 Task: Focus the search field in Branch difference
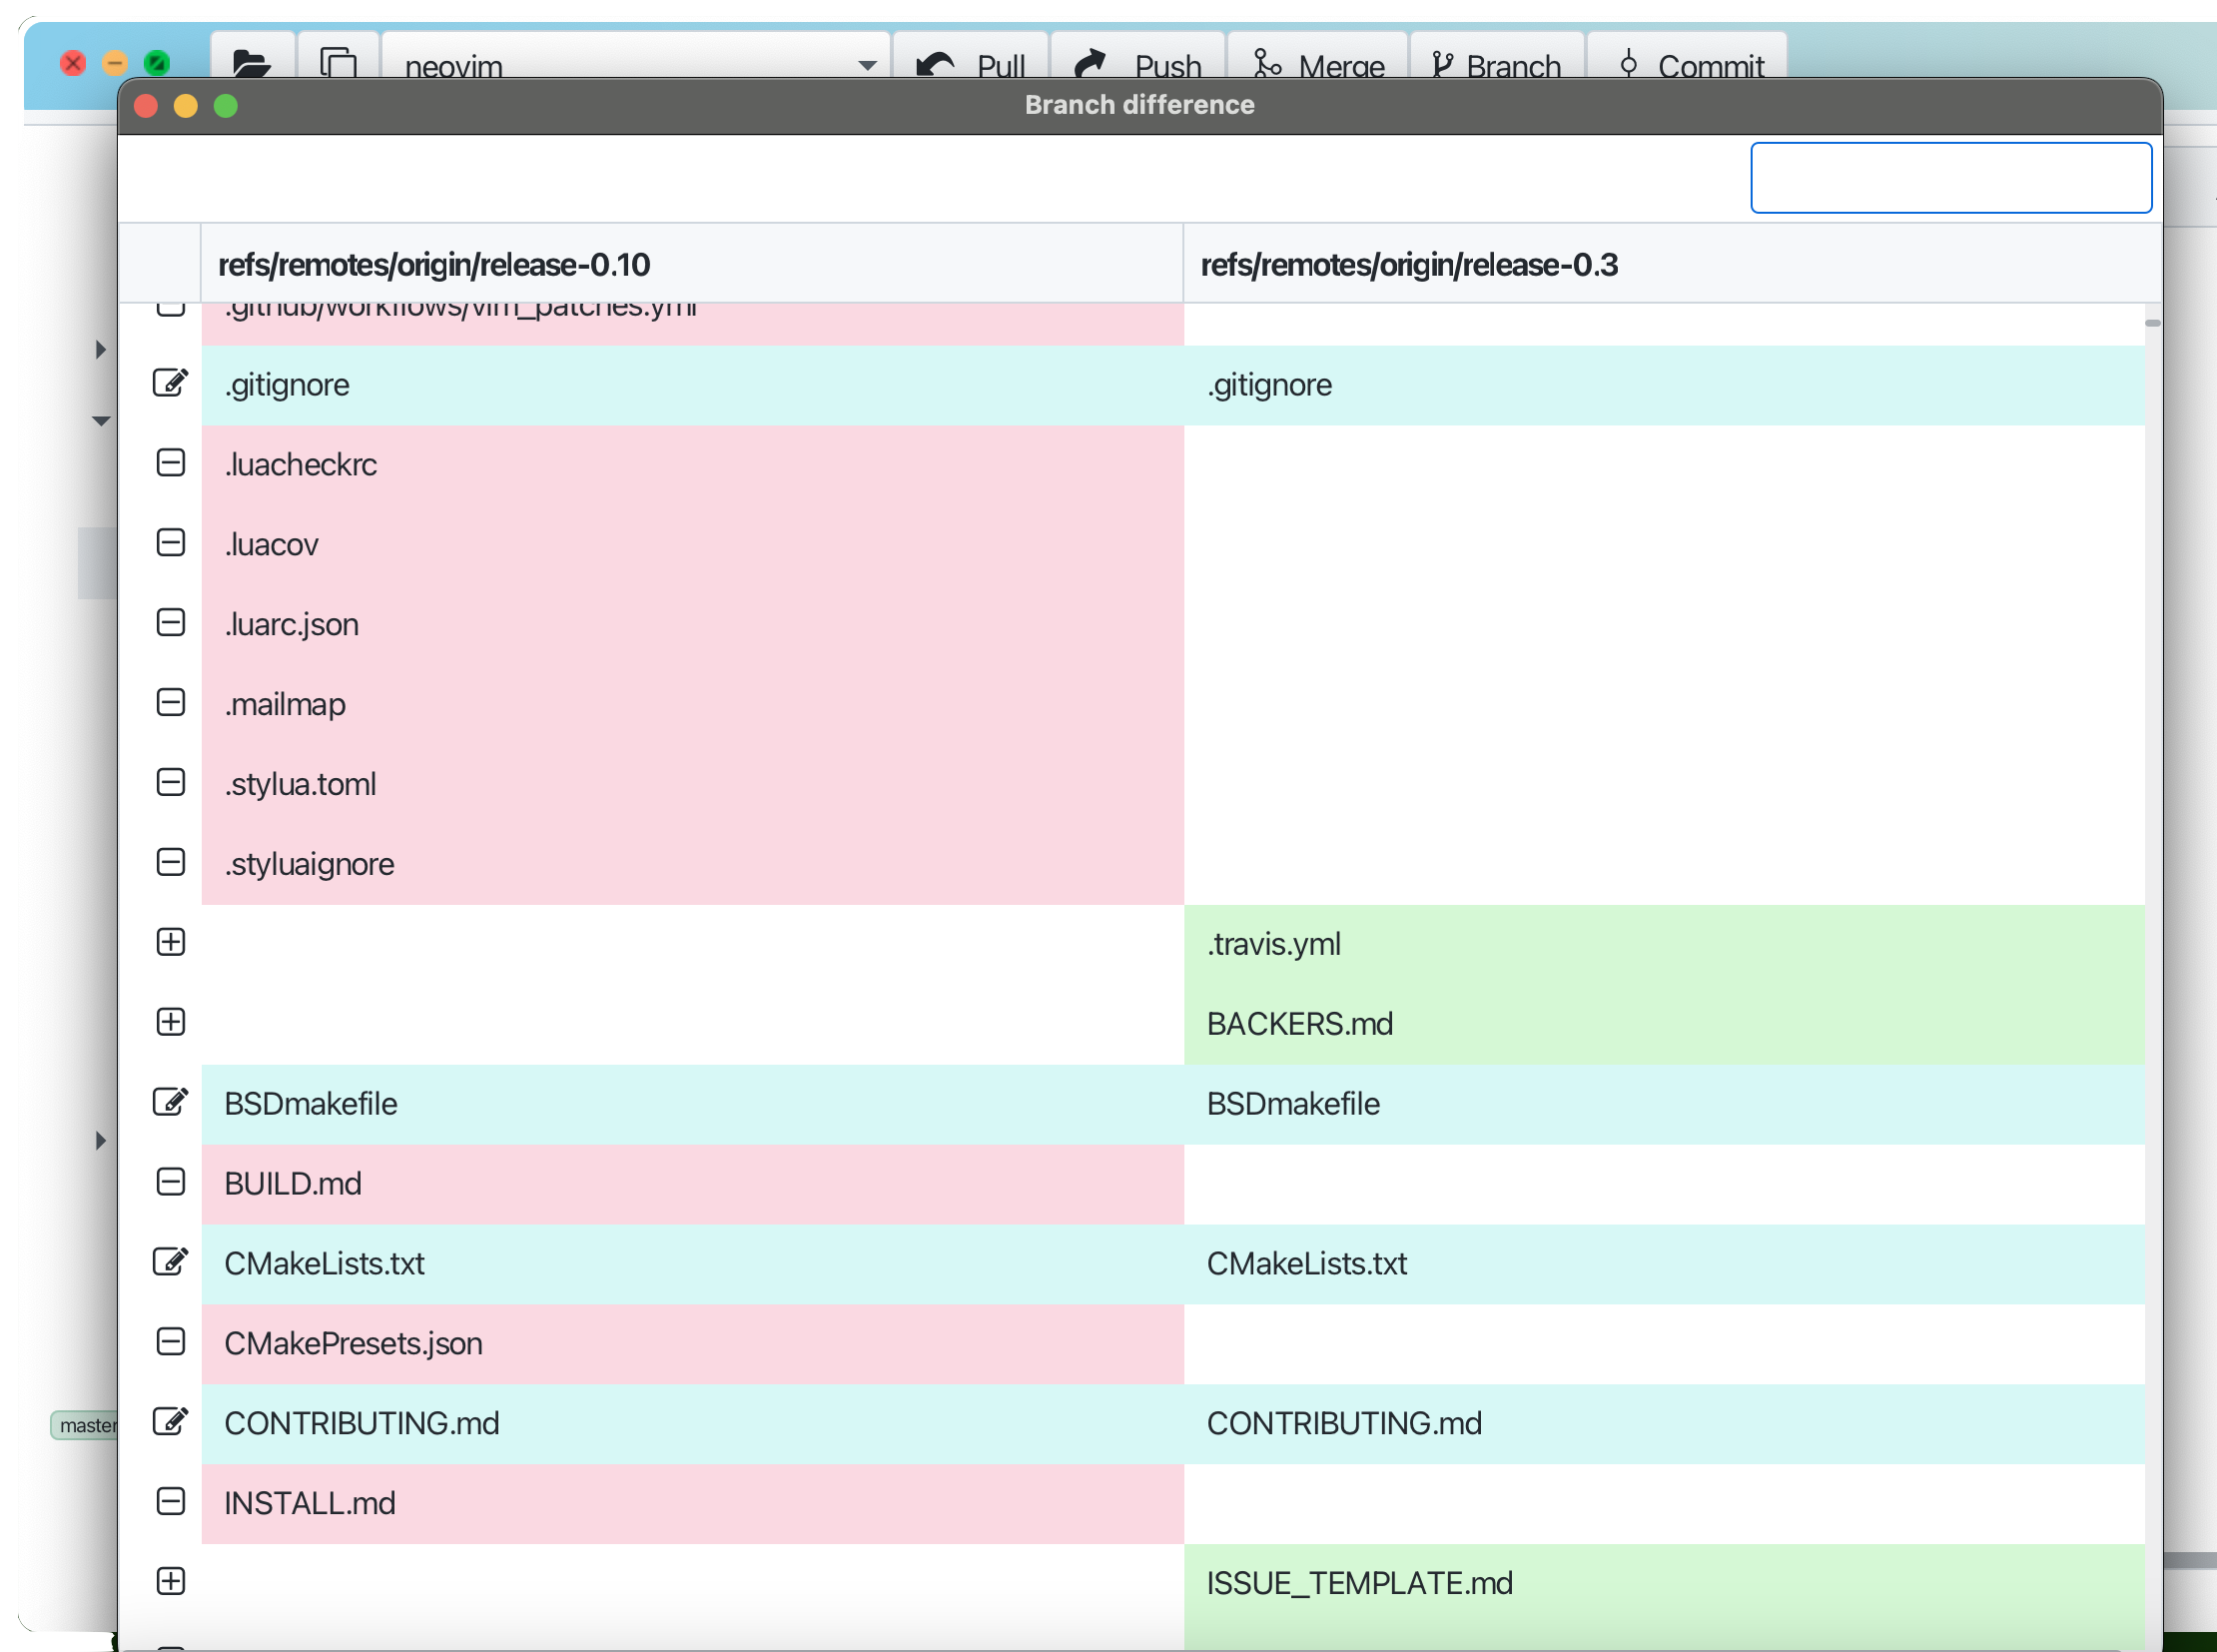click(x=1951, y=178)
